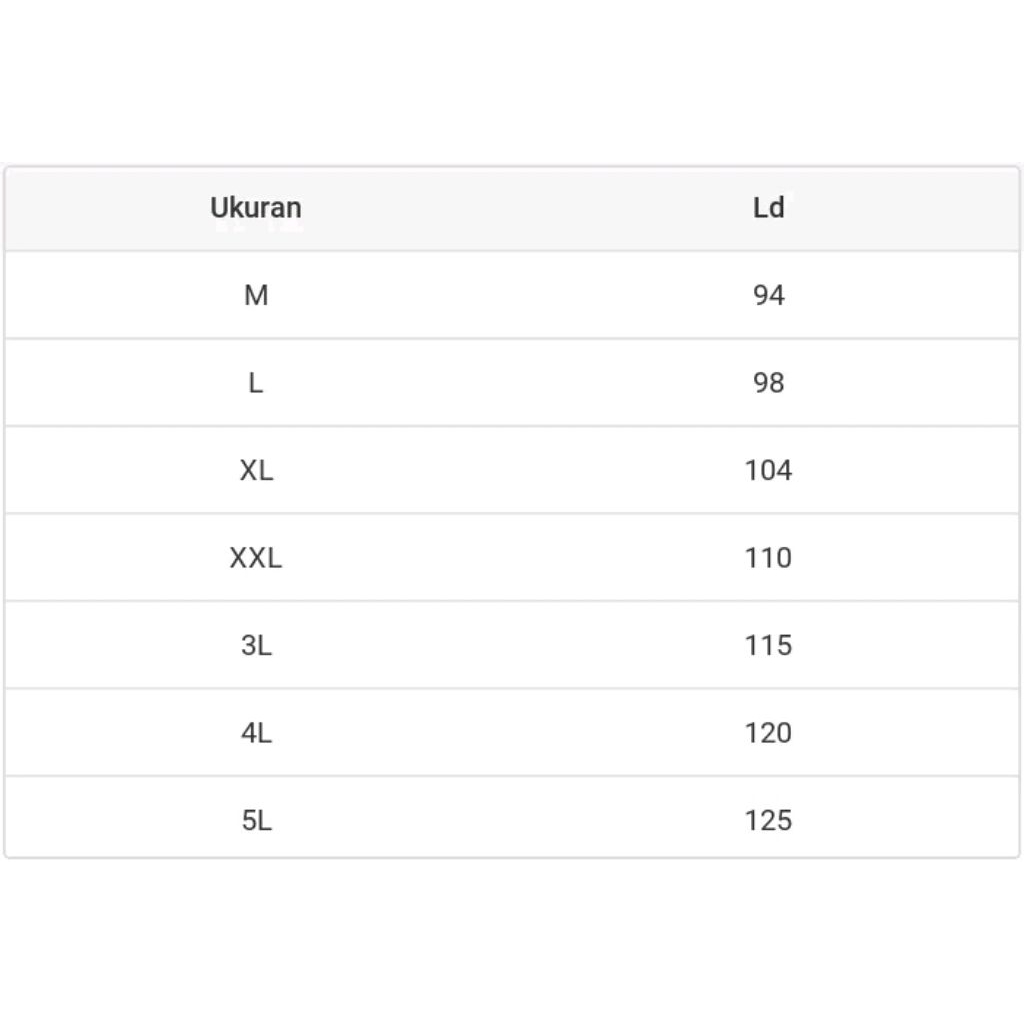Click the Ld value 104
1024x1024 pixels.
768,470
